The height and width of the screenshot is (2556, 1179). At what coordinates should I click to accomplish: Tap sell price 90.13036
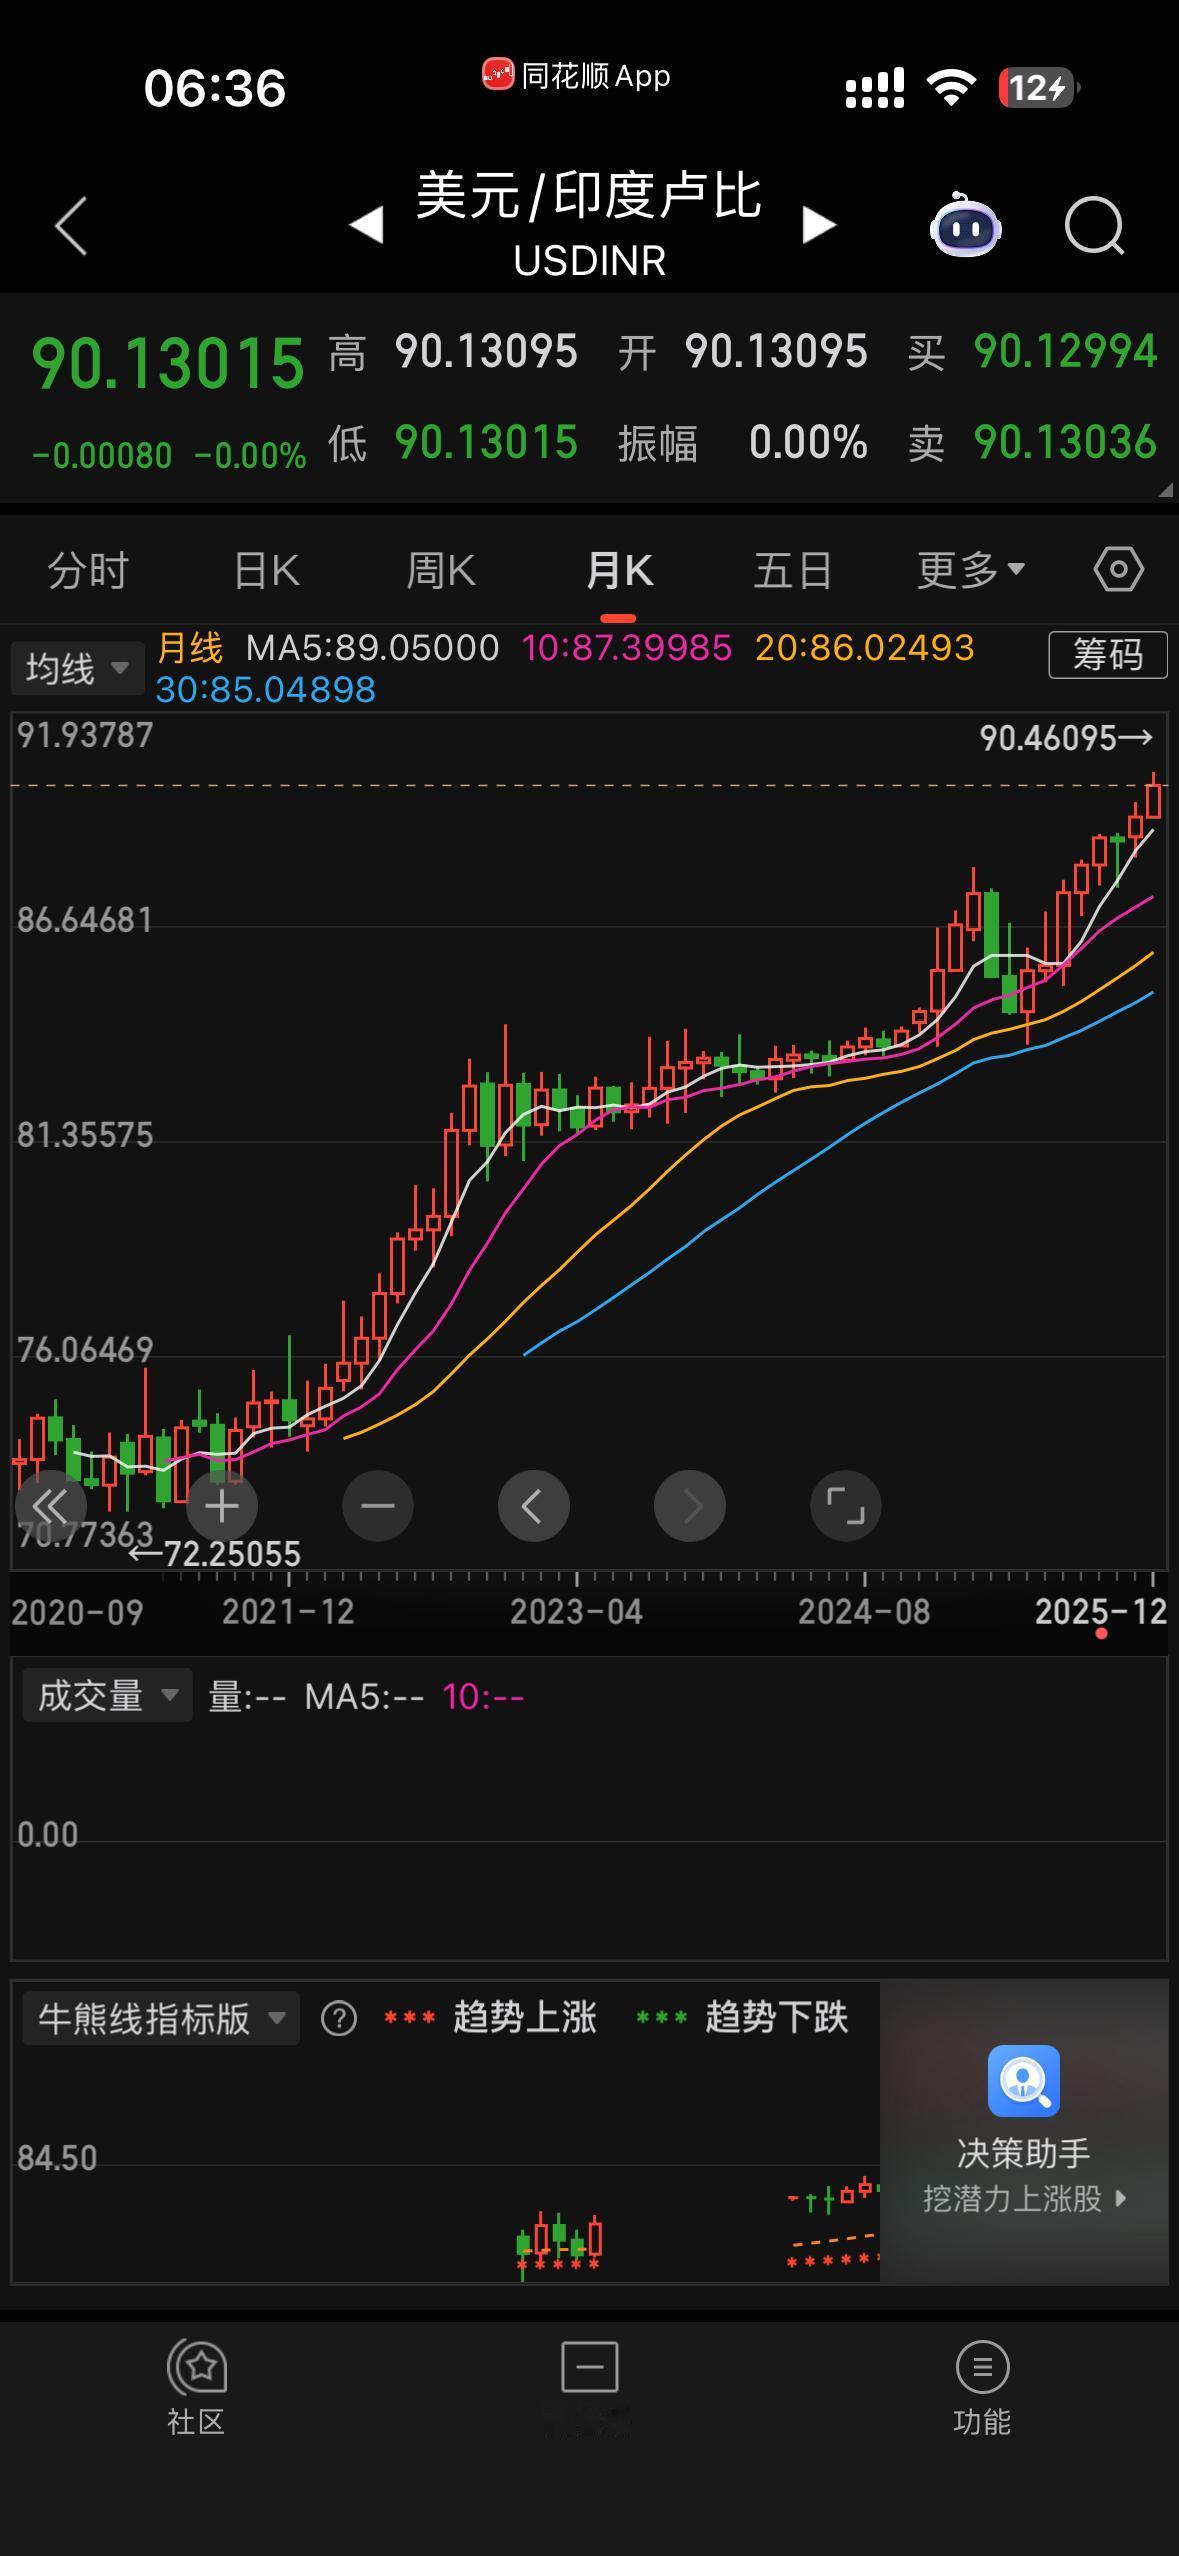1065,442
